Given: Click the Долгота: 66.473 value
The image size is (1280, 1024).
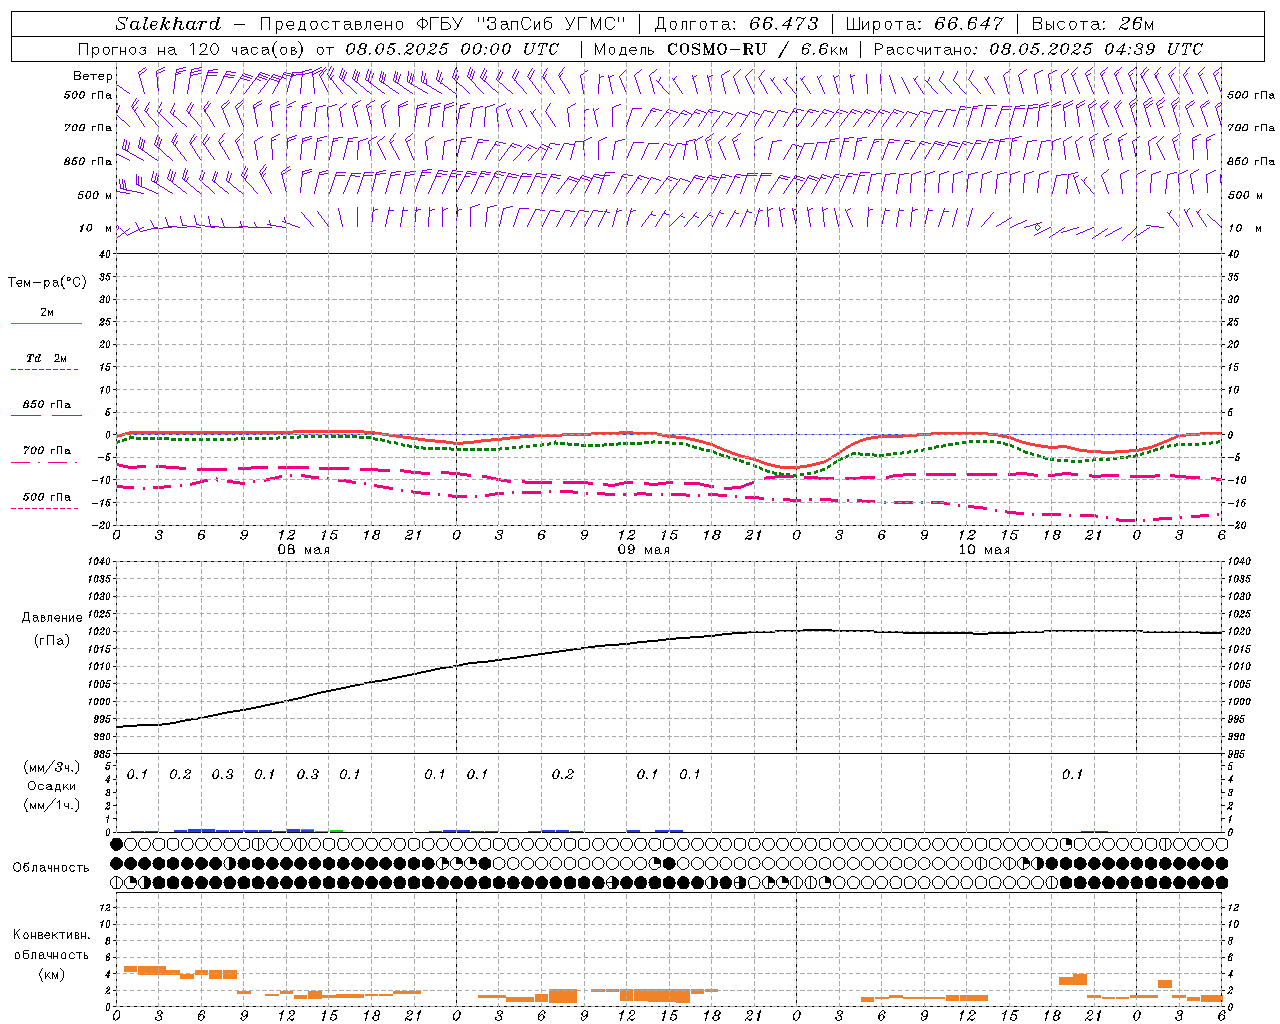Looking at the screenshot, I should [x=736, y=24].
